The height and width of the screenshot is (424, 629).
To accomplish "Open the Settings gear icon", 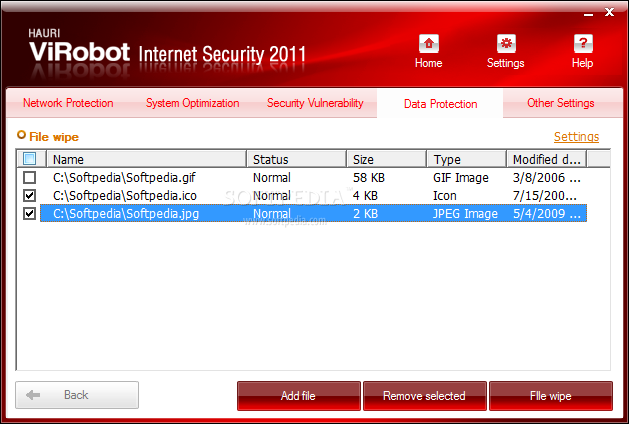I will [x=506, y=44].
